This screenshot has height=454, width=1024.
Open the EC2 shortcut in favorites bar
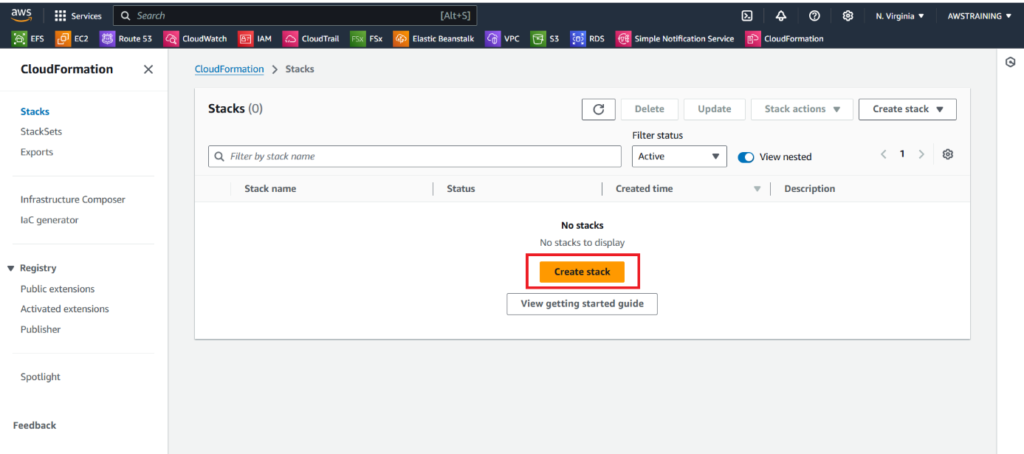click(74, 39)
